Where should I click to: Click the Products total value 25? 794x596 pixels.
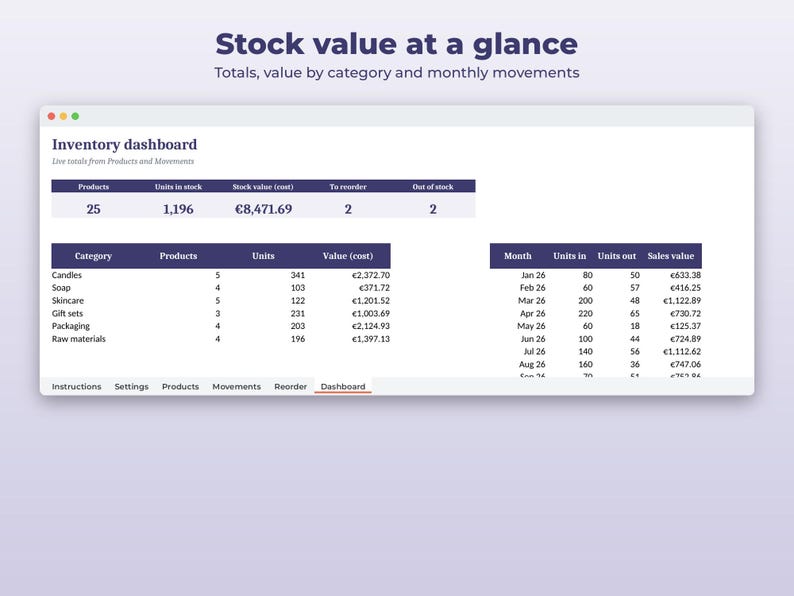pyautogui.click(x=93, y=209)
